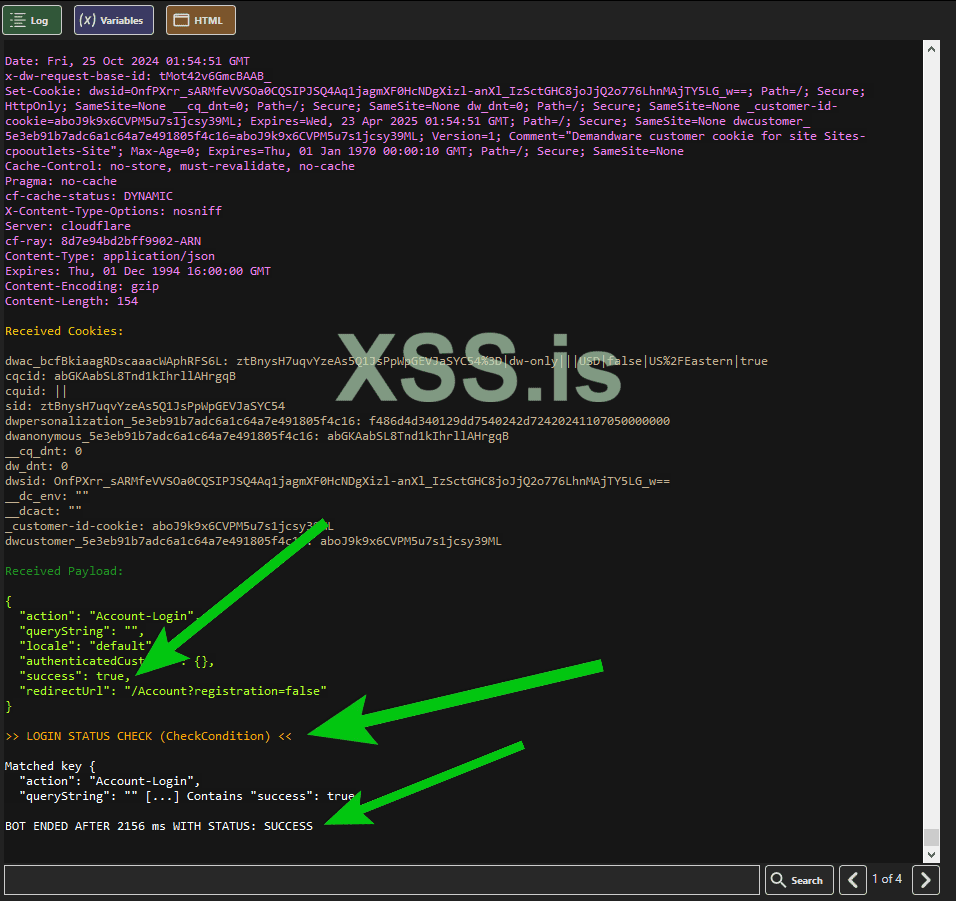Click the "__dcact:" cookie line
This screenshot has width=956, height=901.
[43, 511]
